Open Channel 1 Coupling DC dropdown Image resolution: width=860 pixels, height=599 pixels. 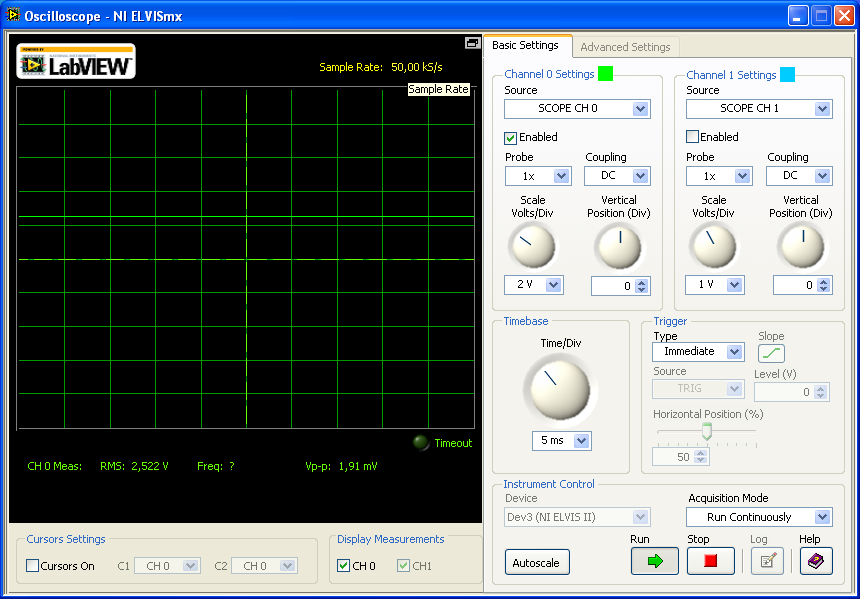pos(799,176)
